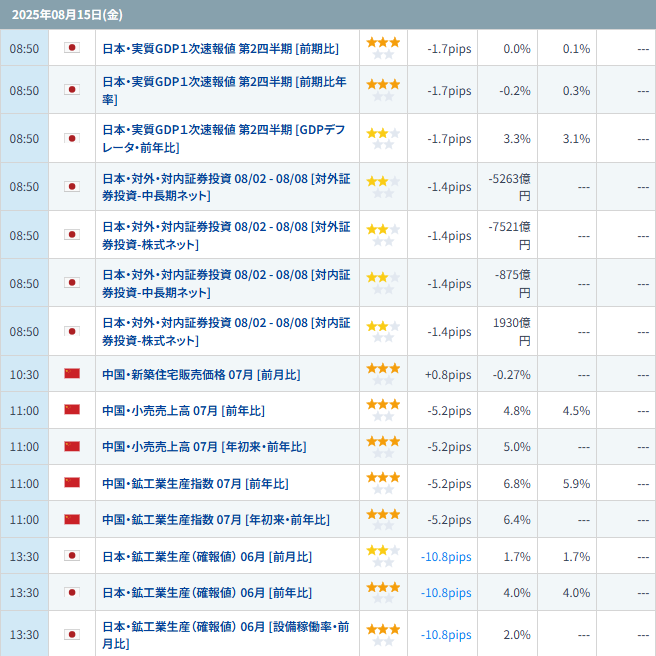Open 中国・小売売上高 07月 [年初来・前年比] link
The image size is (656, 656).
point(204,447)
